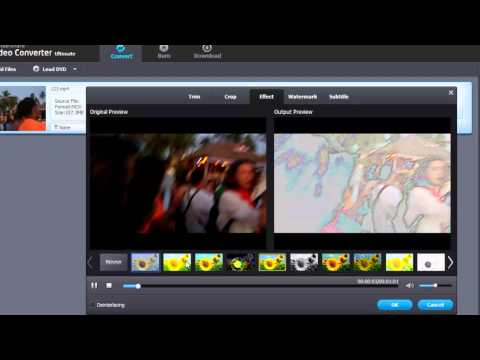Confirm the edits with OK

395,305
